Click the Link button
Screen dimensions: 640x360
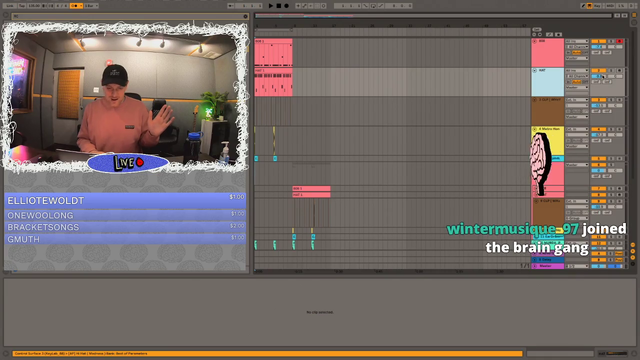pos(10,6)
